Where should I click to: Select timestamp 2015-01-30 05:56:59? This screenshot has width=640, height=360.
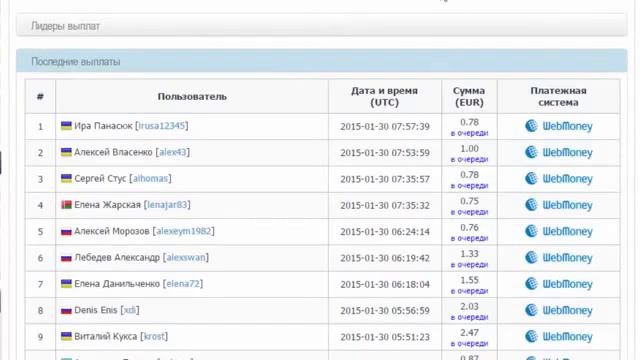385,311
